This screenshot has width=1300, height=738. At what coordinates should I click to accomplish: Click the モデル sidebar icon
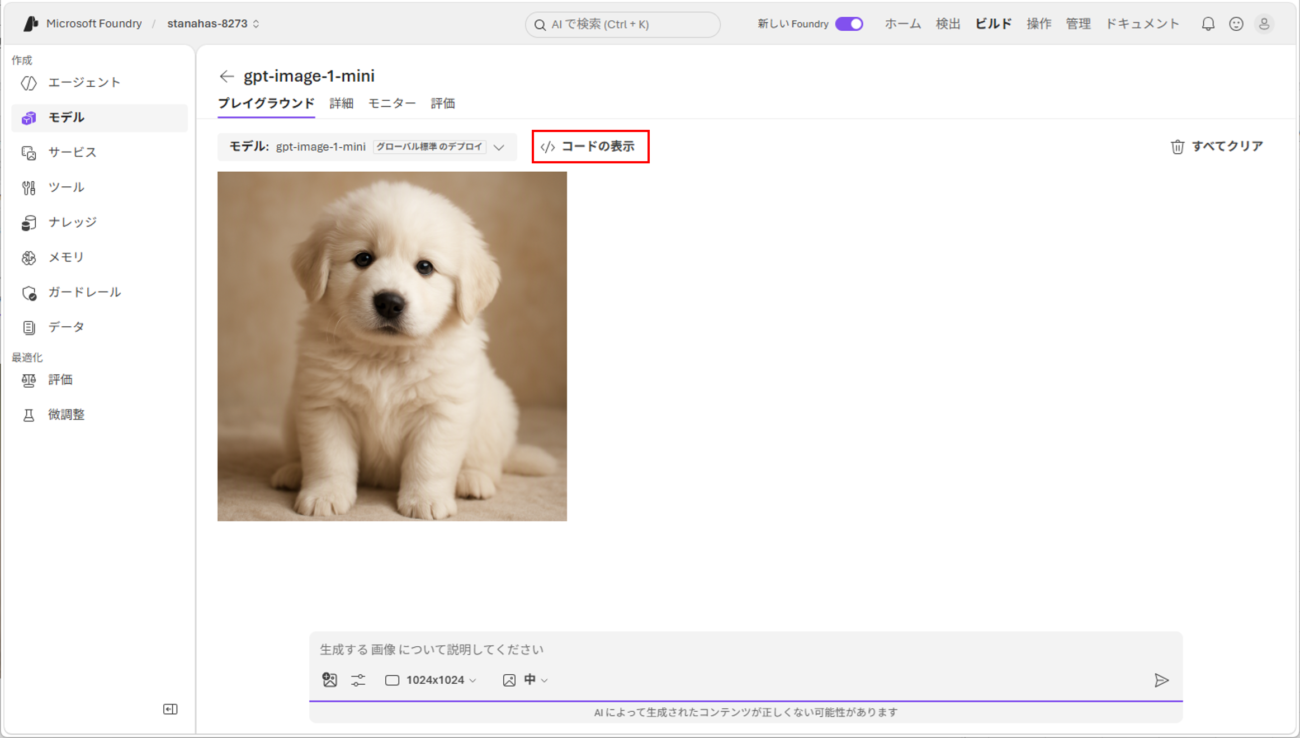(x=29, y=118)
